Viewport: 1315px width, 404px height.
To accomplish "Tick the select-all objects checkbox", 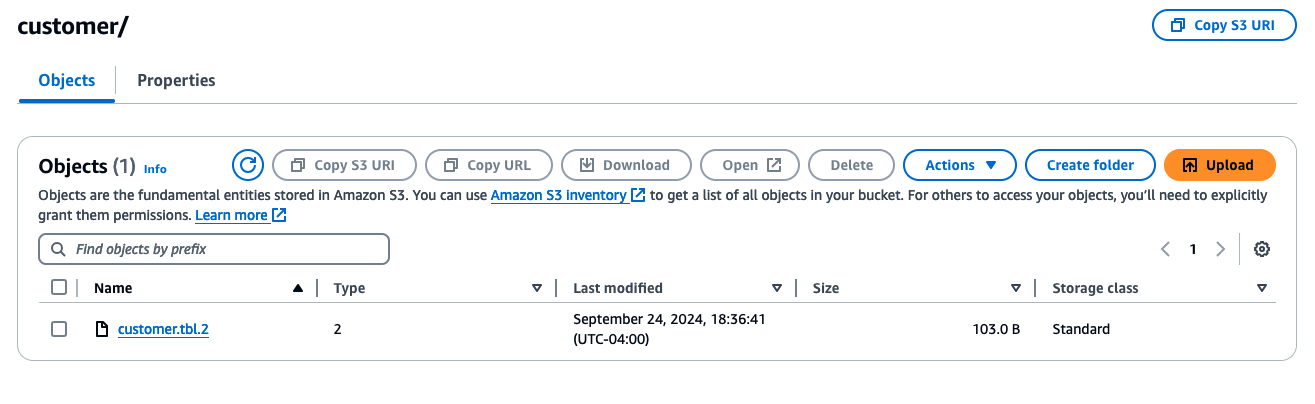I will [59, 288].
